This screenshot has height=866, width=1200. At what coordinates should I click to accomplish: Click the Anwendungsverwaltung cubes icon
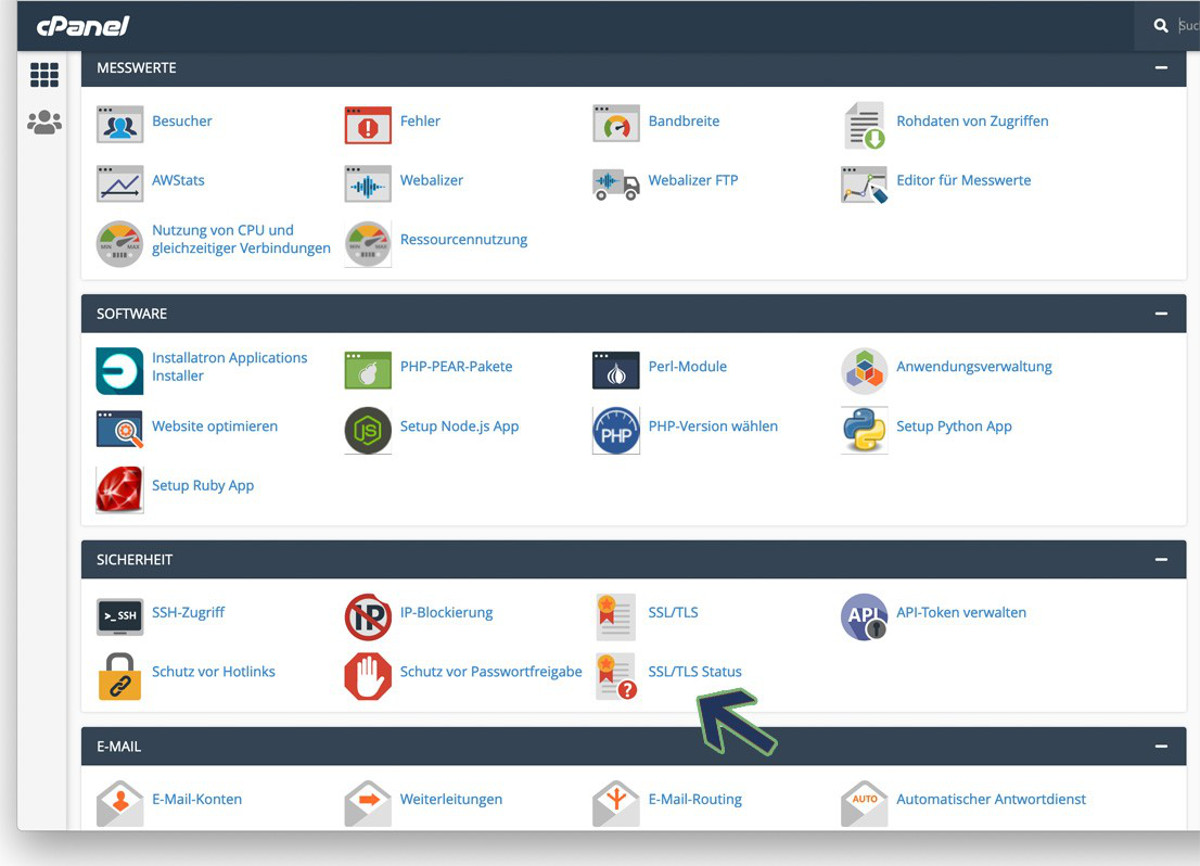click(x=864, y=371)
